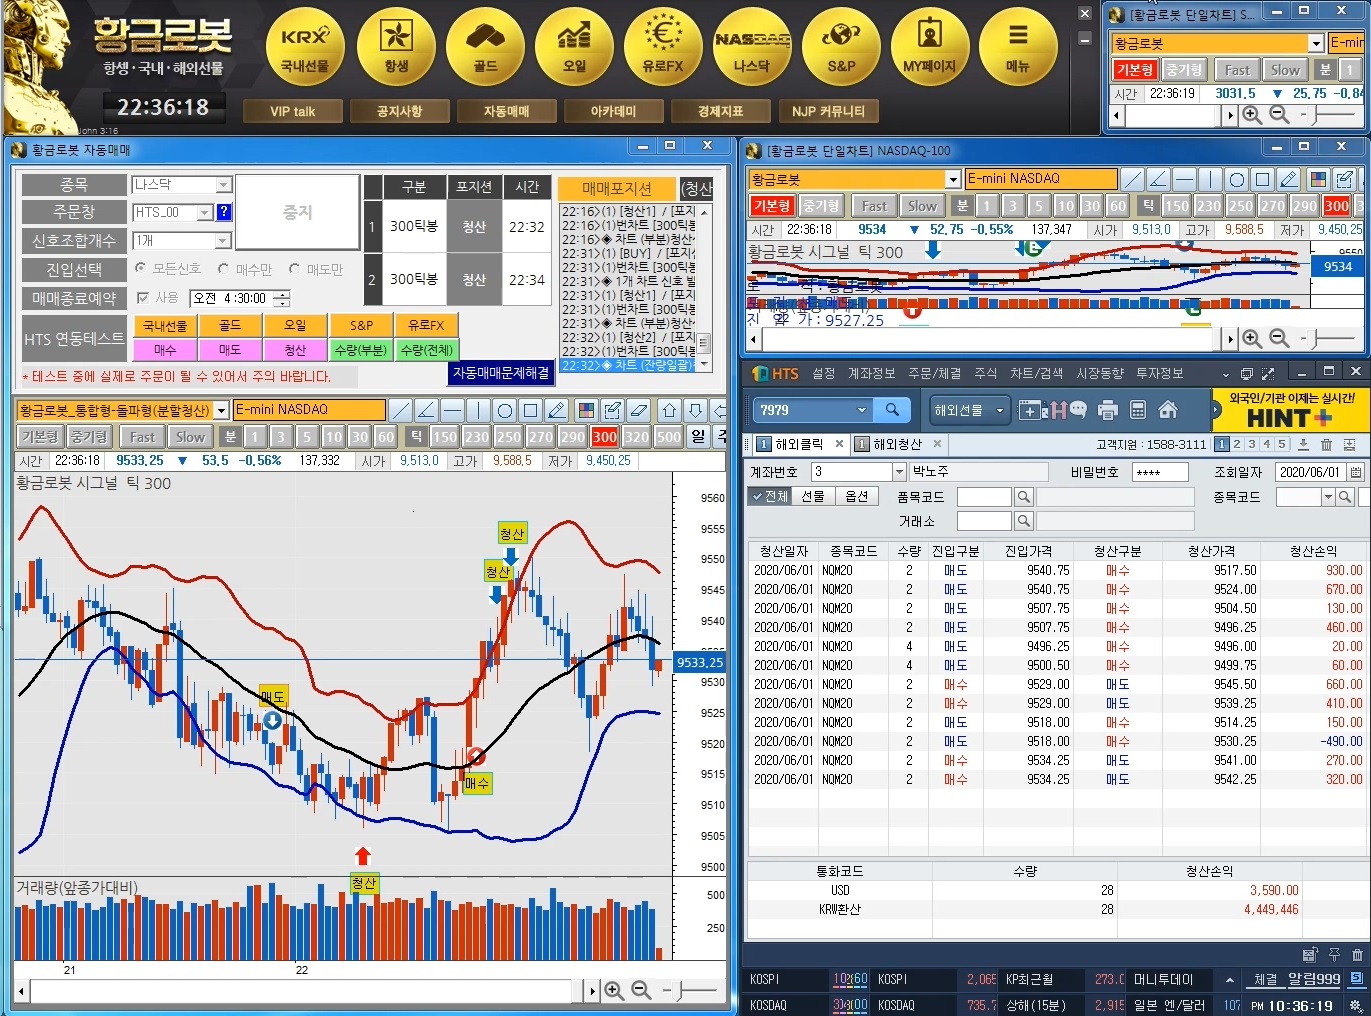
Task: Open the 골드 gold bars button
Action: [485, 47]
